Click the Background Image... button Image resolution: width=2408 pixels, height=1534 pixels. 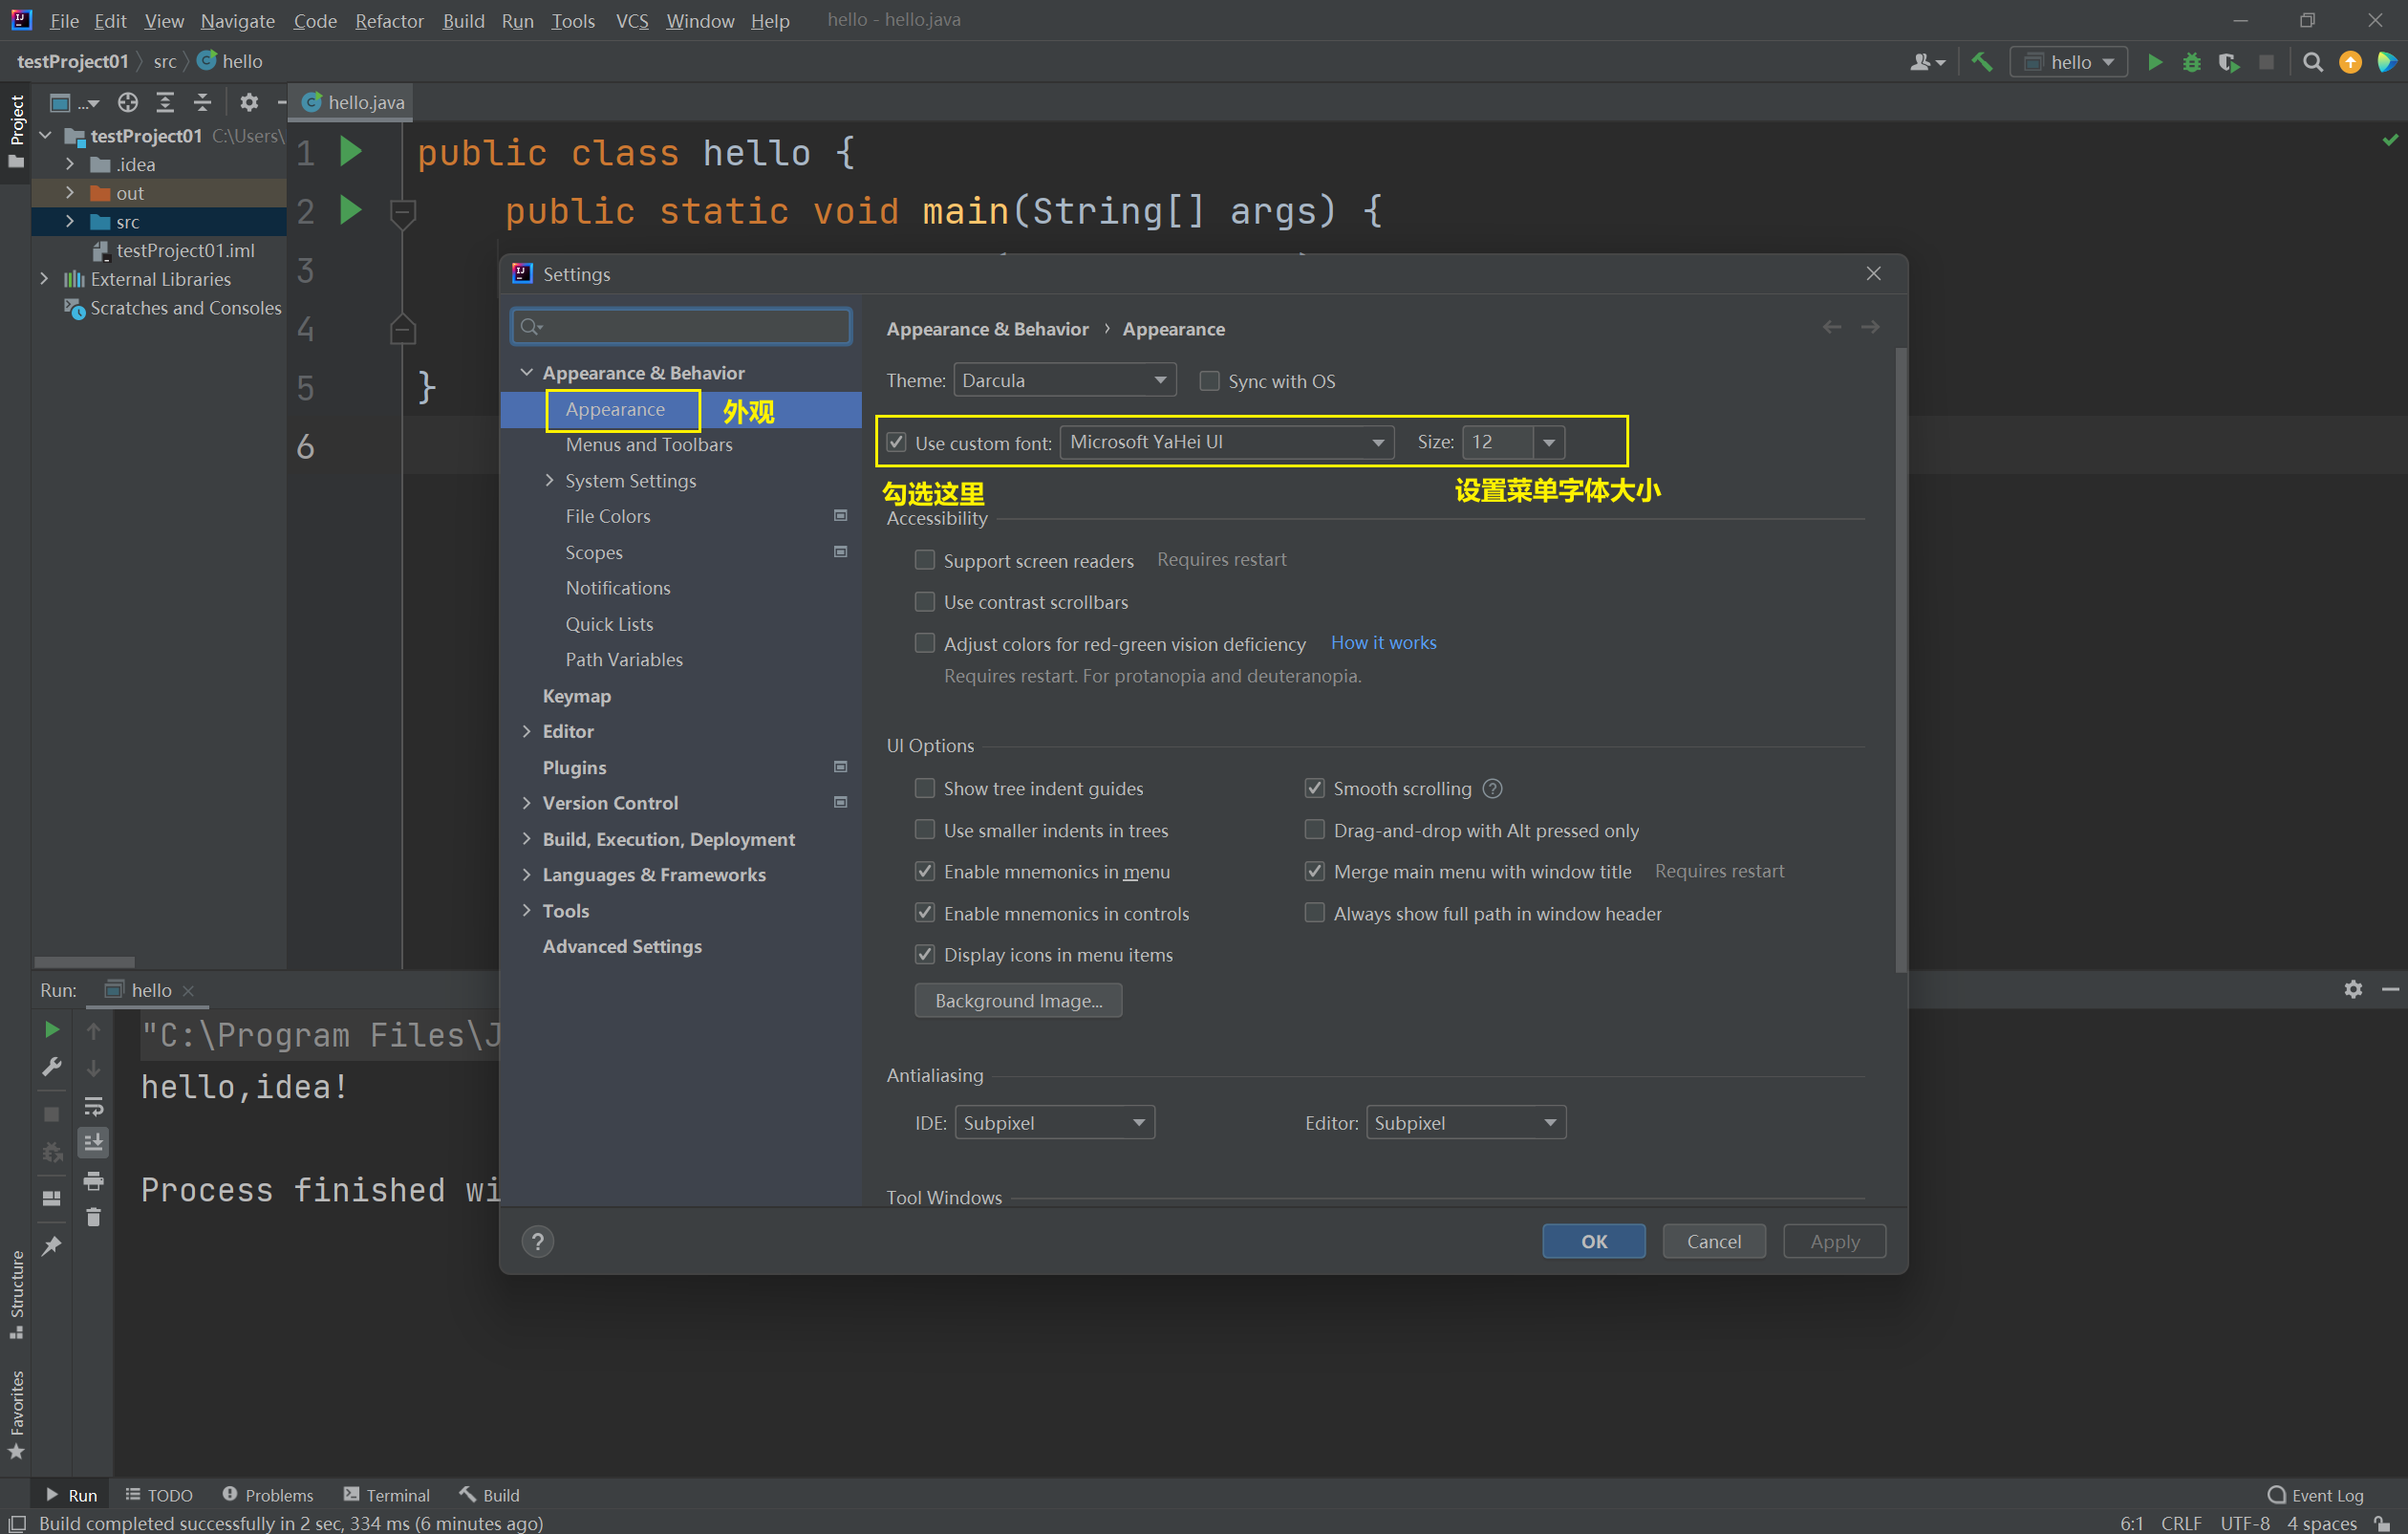pos(1018,1000)
